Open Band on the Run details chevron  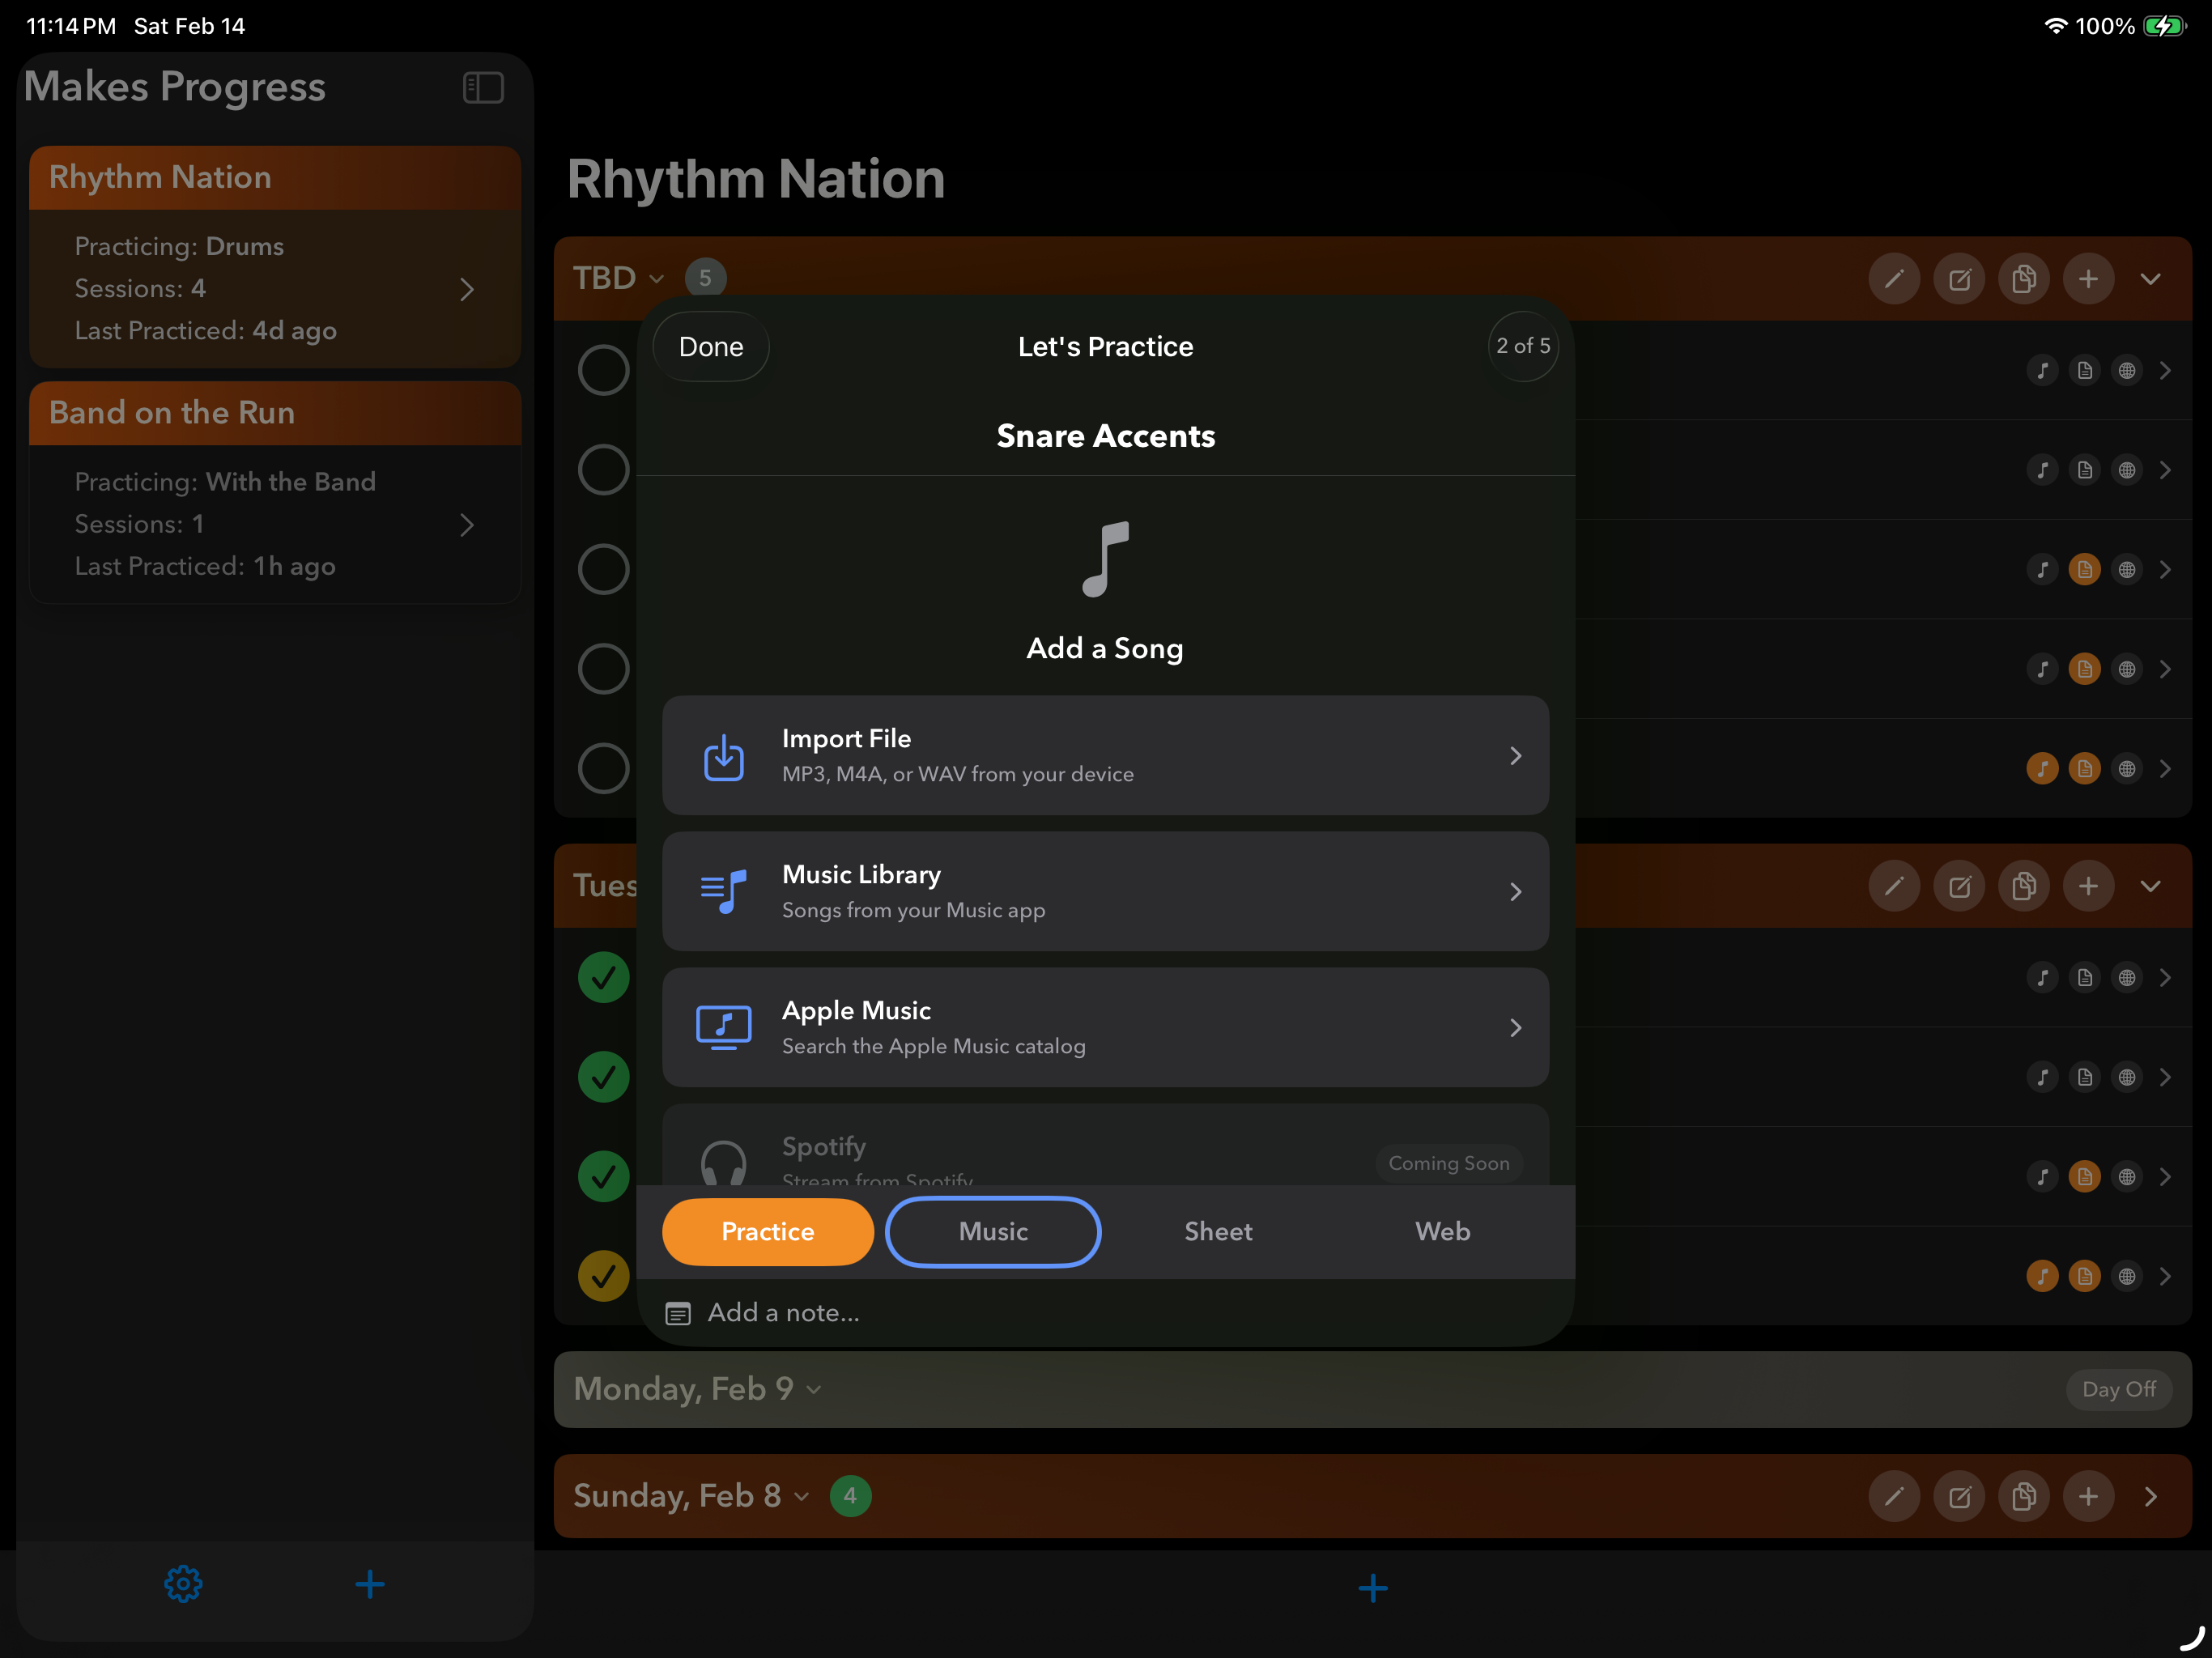466,525
